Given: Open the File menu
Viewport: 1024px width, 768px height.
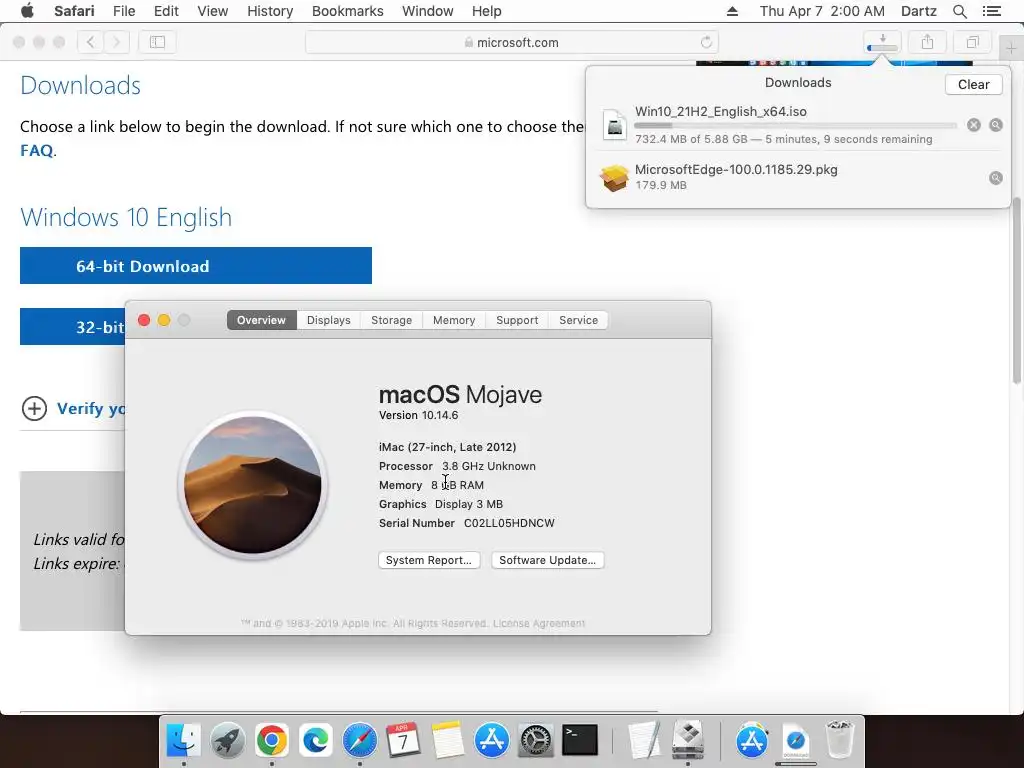Looking at the screenshot, I should pyautogui.click(x=123, y=11).
